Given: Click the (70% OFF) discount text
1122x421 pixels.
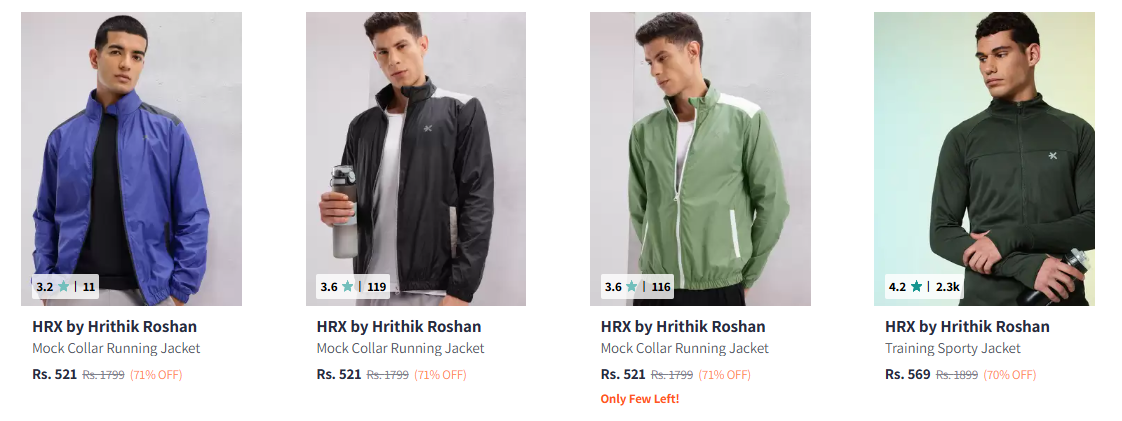Looking at the screenshot, I should [1009, 375].
